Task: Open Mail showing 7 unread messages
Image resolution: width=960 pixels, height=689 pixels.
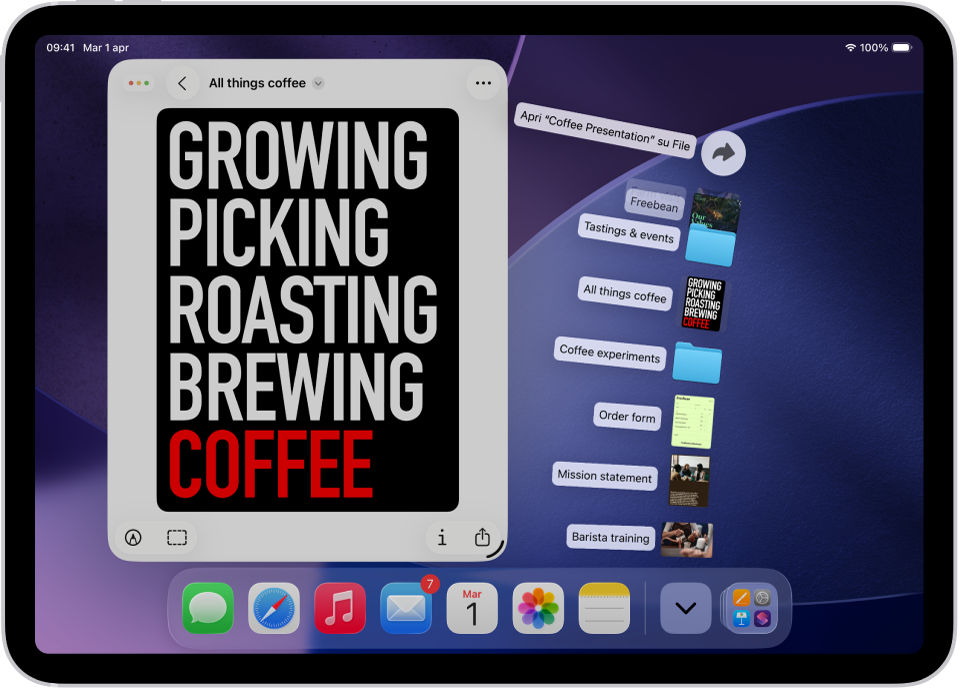Action: pos(406,607)
